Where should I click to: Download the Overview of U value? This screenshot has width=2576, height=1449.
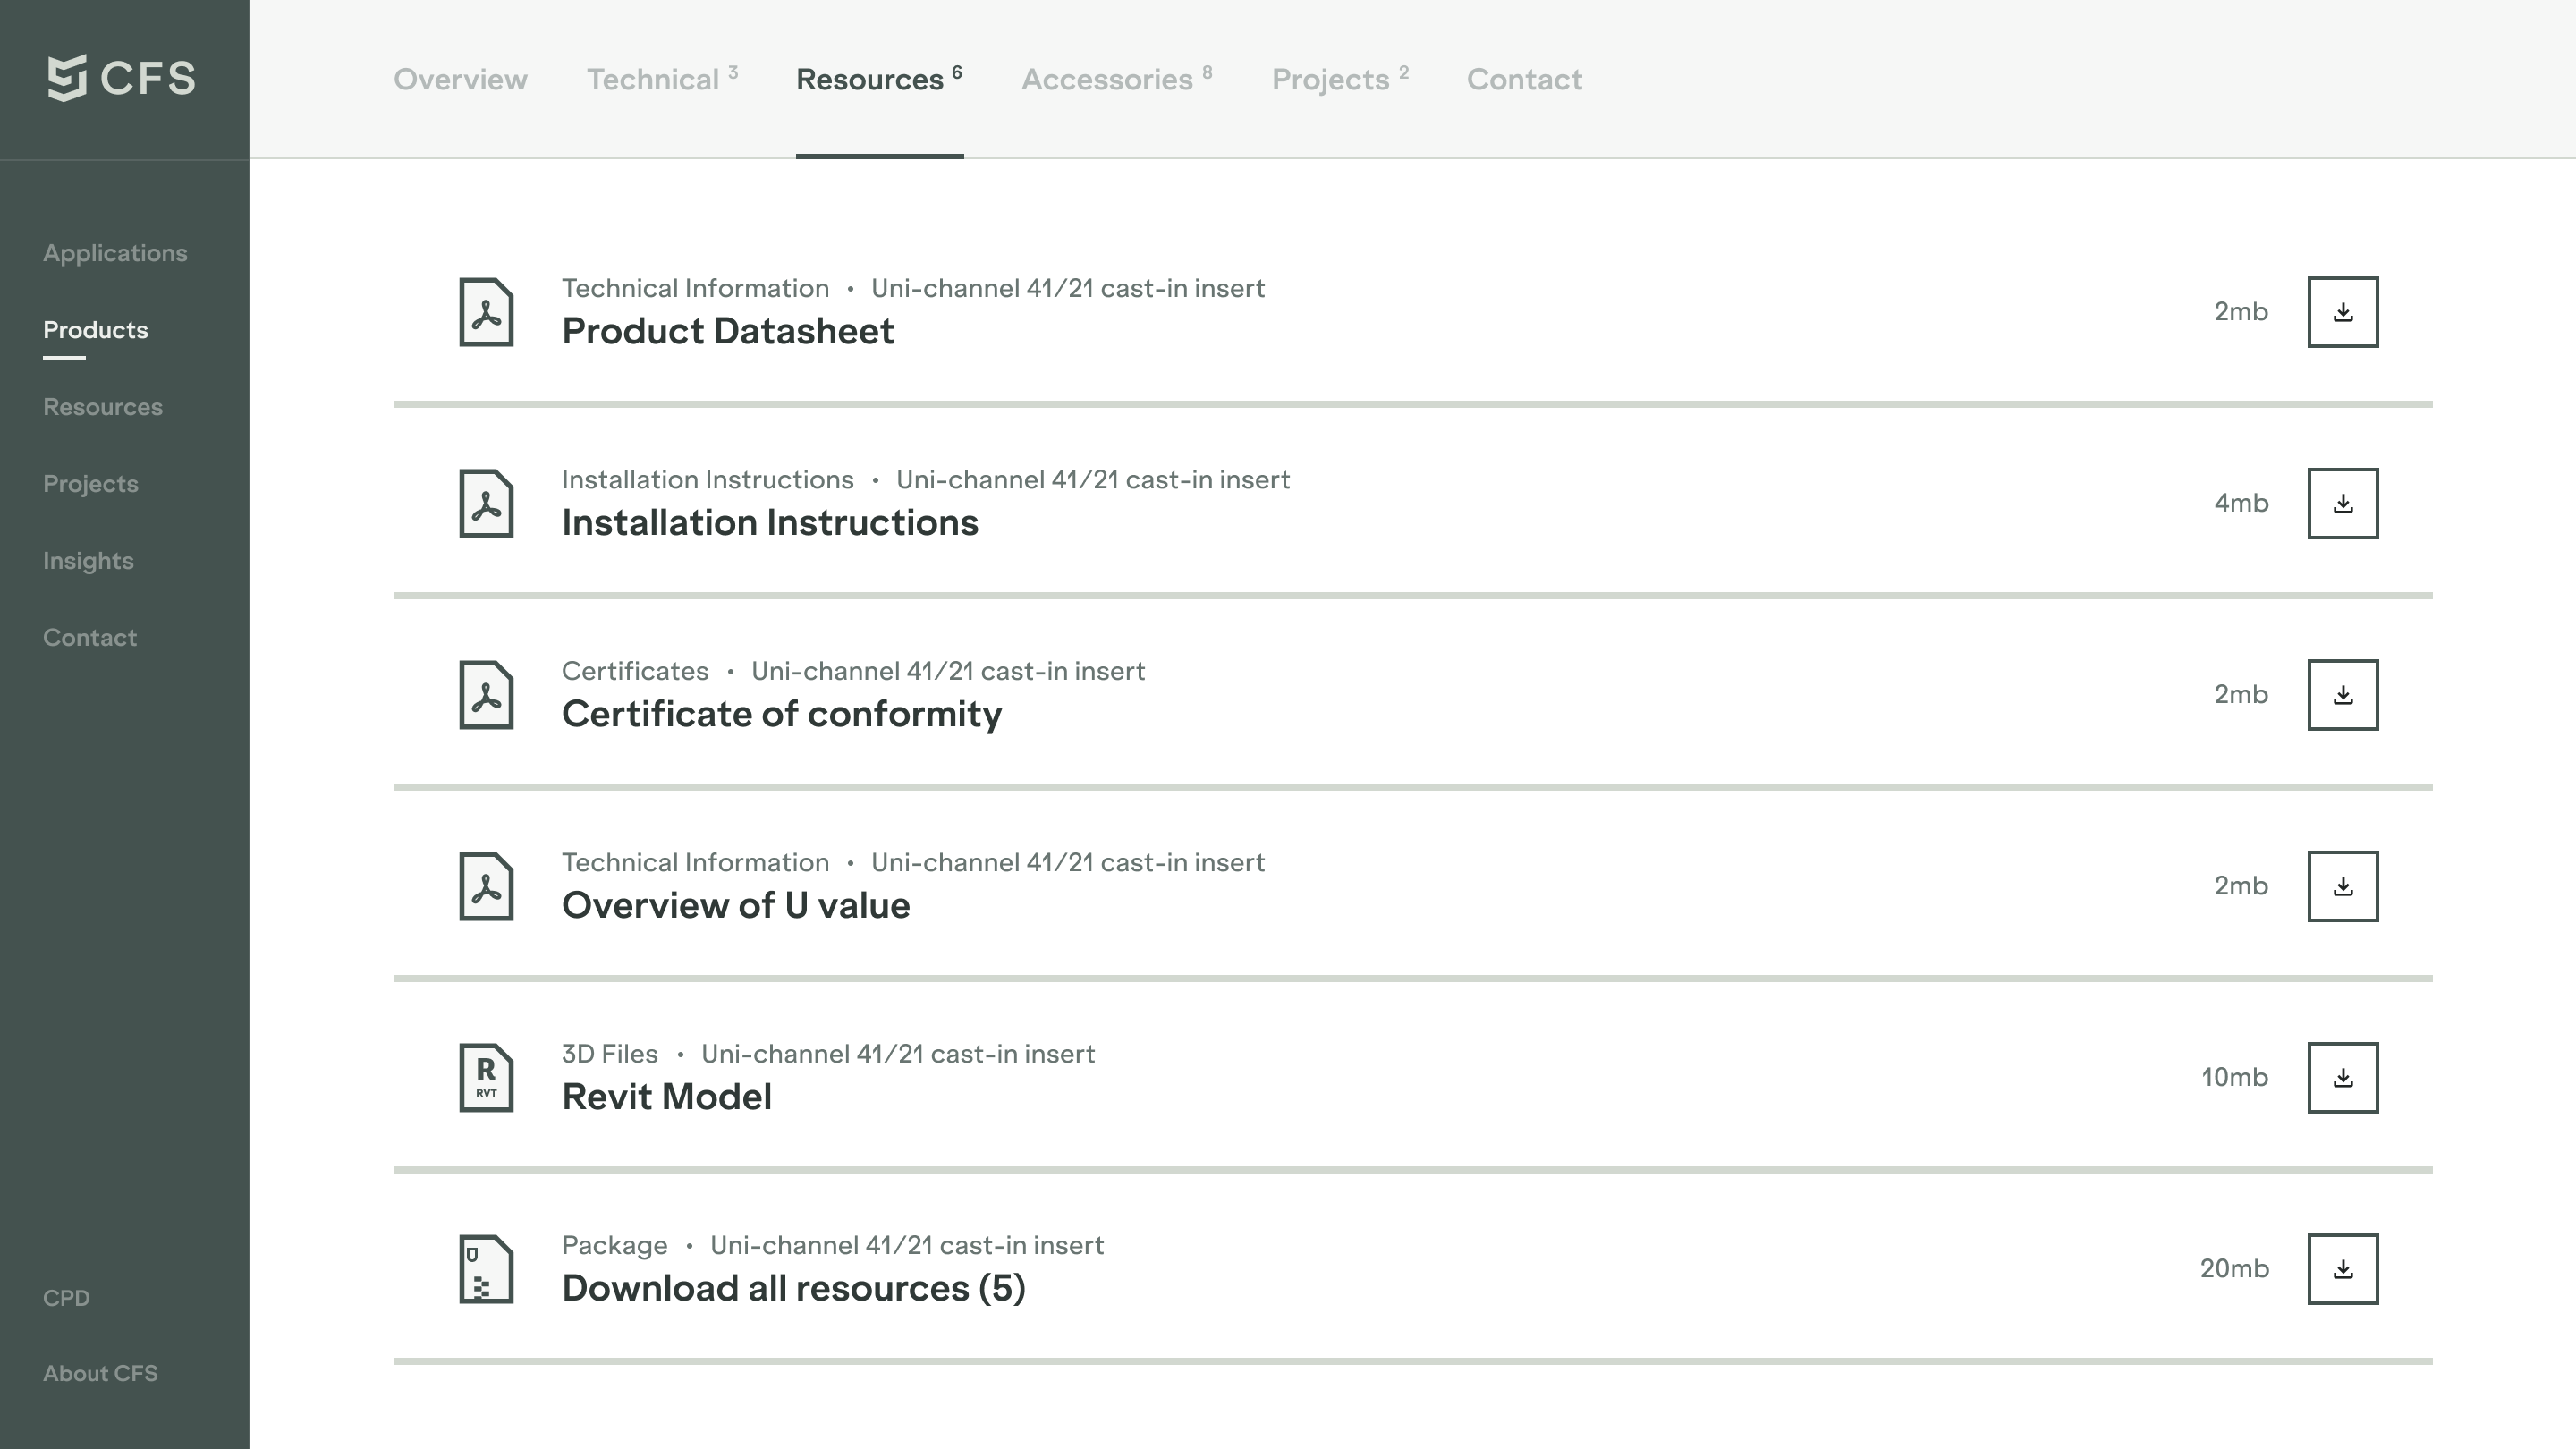2342,886
